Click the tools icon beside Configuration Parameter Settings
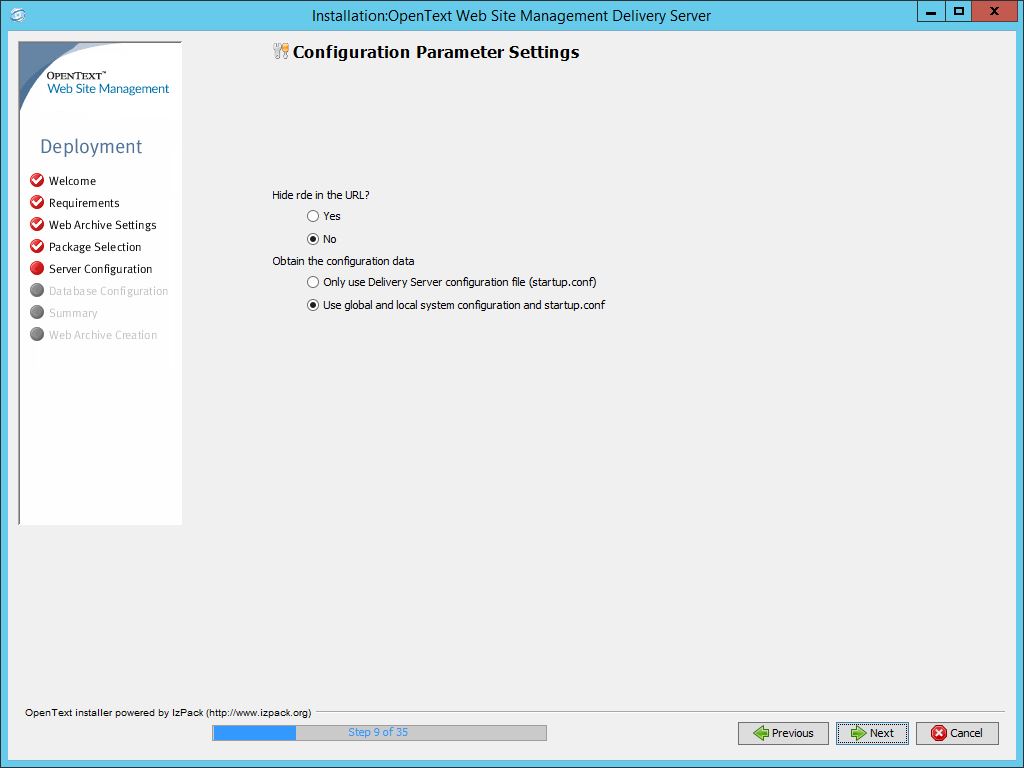Screen dimensions: 1024x768 click(x=281, y=51)
